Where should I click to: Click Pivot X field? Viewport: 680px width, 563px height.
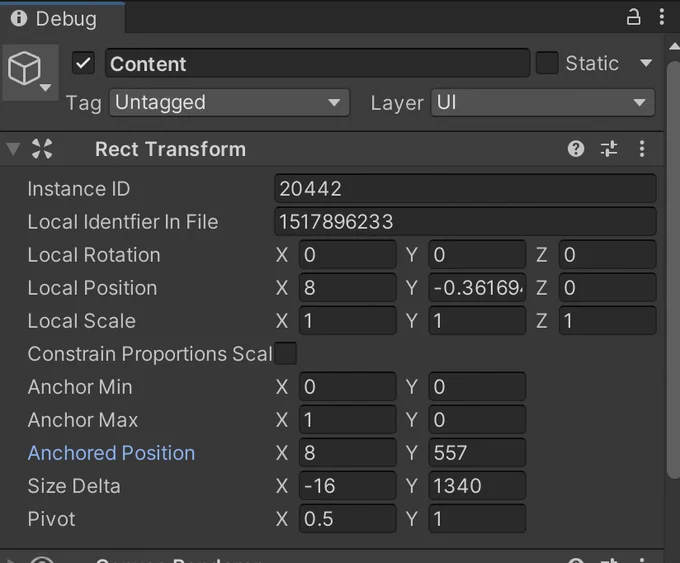pyautogui.click(x=348, y=518)
